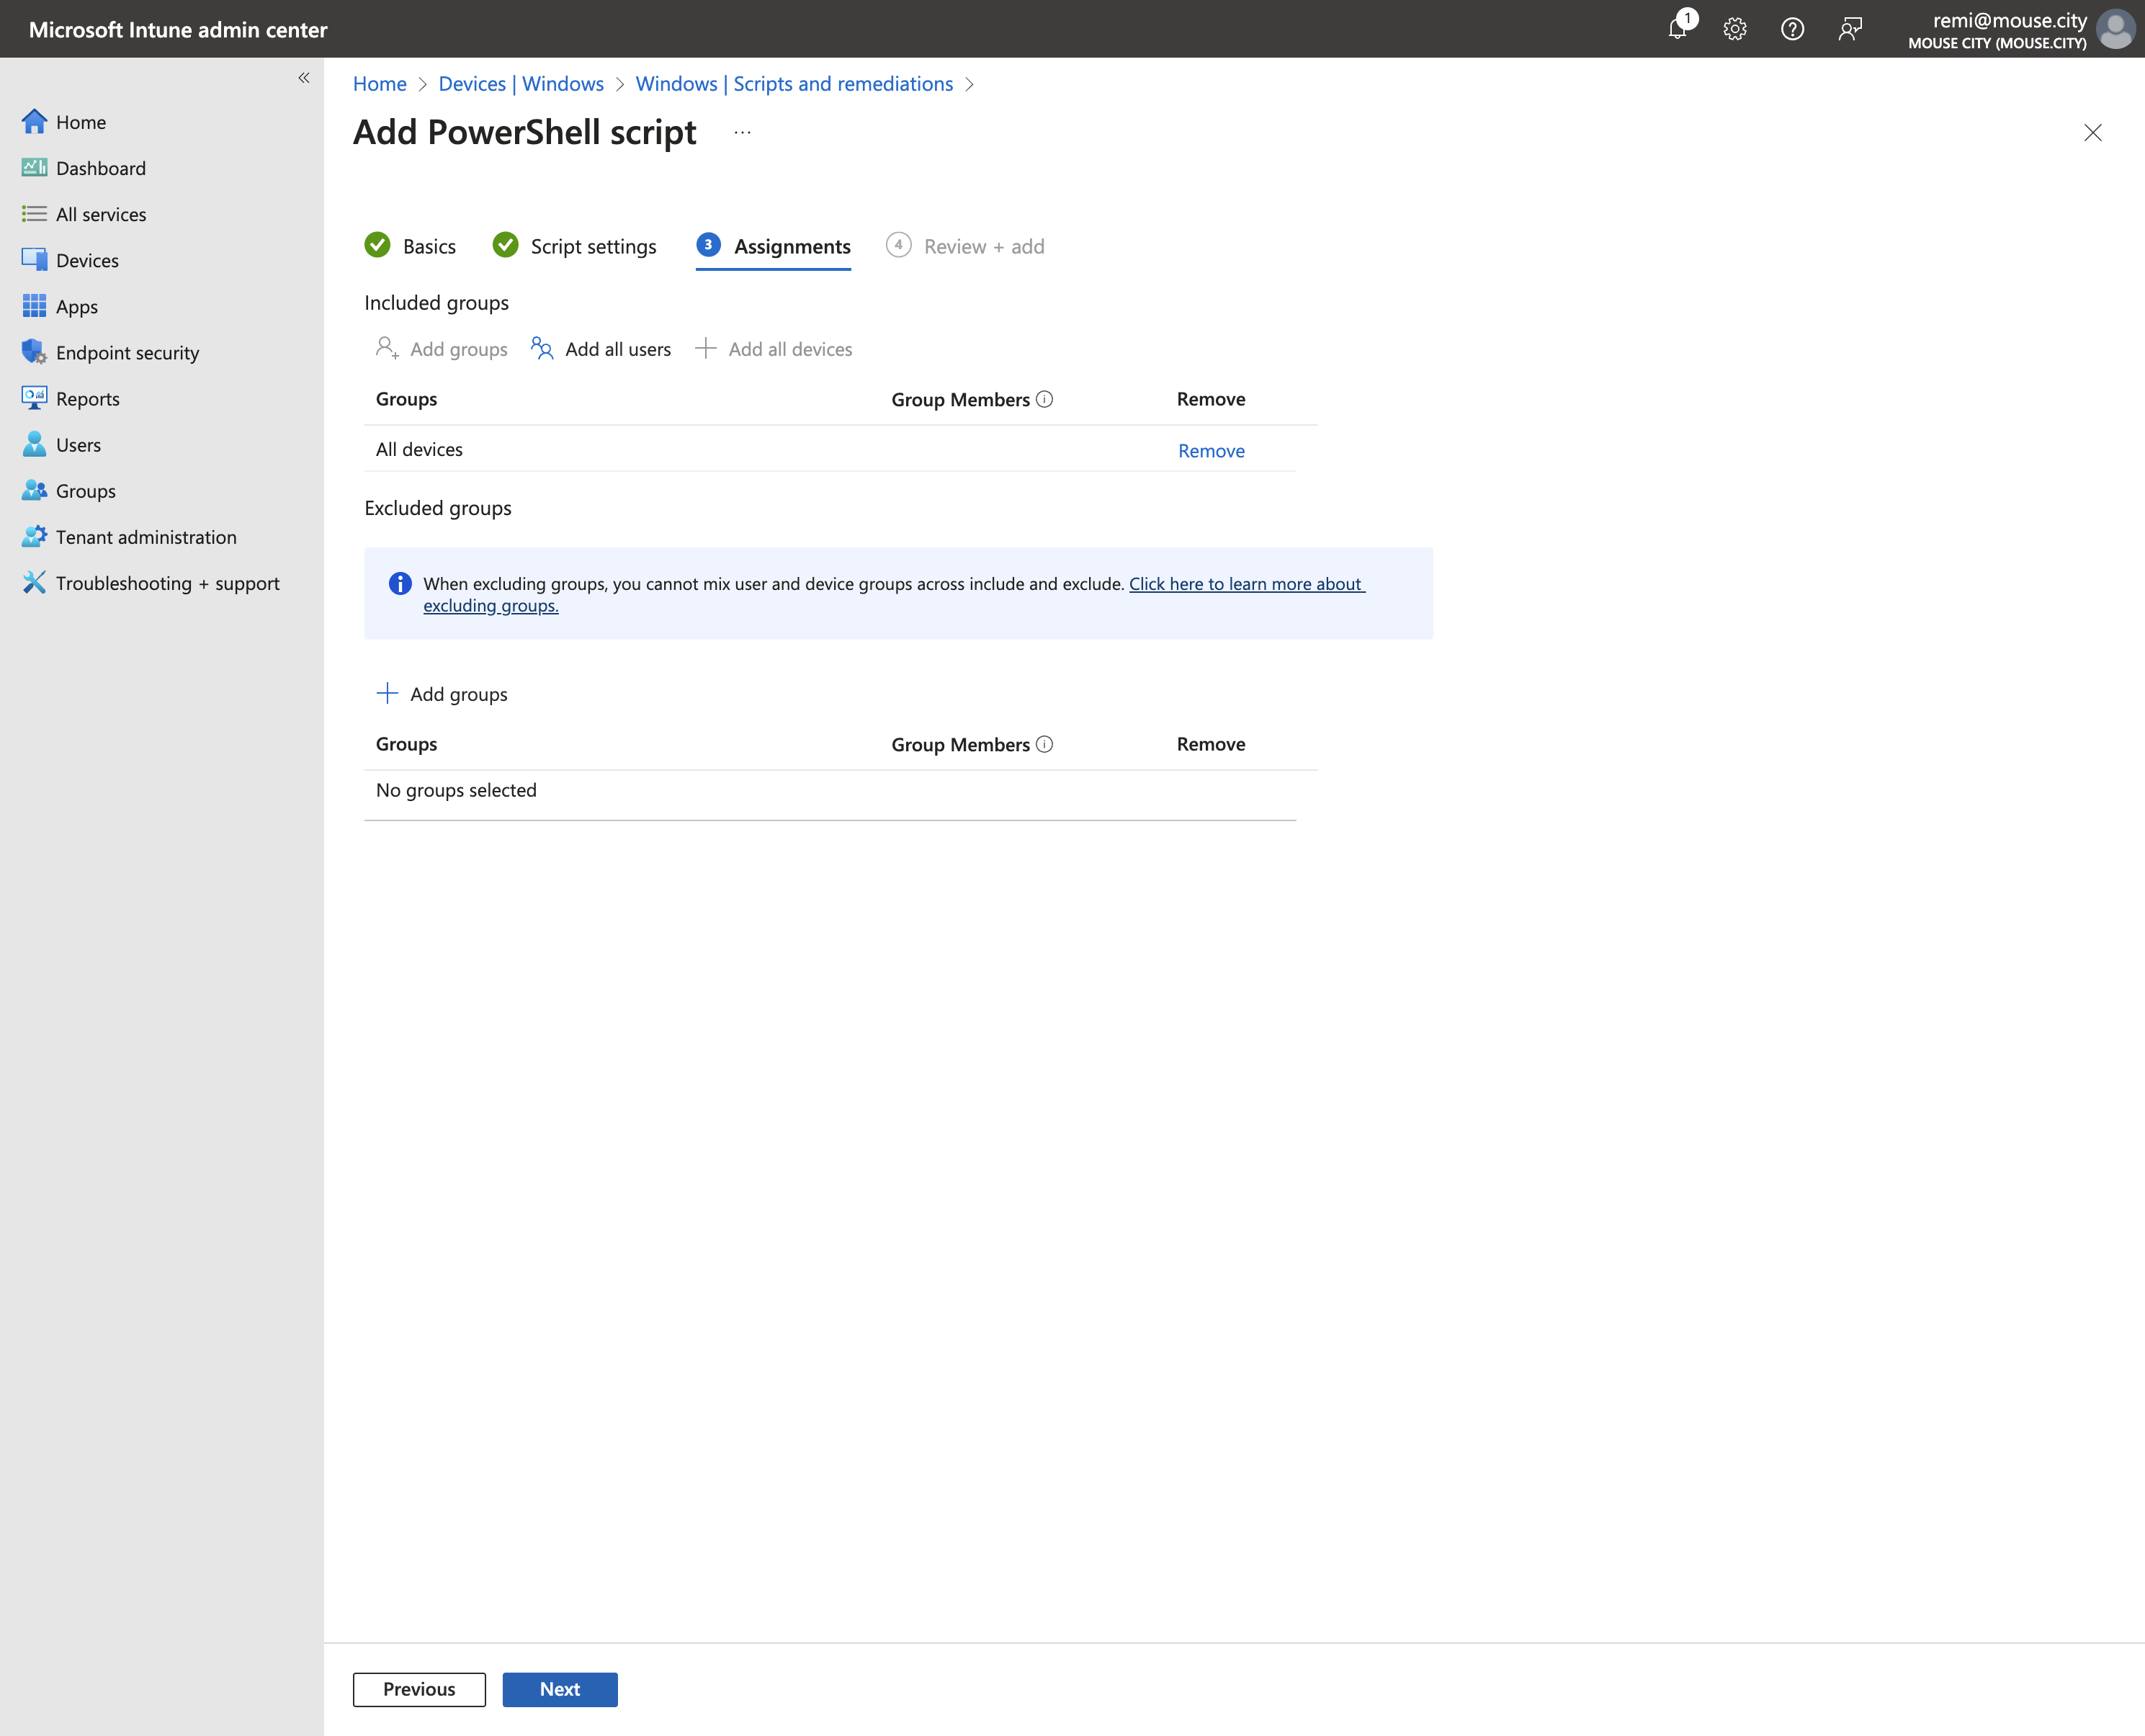
Task: Switch to the Script settings tab
Action: tap(575, 246)
